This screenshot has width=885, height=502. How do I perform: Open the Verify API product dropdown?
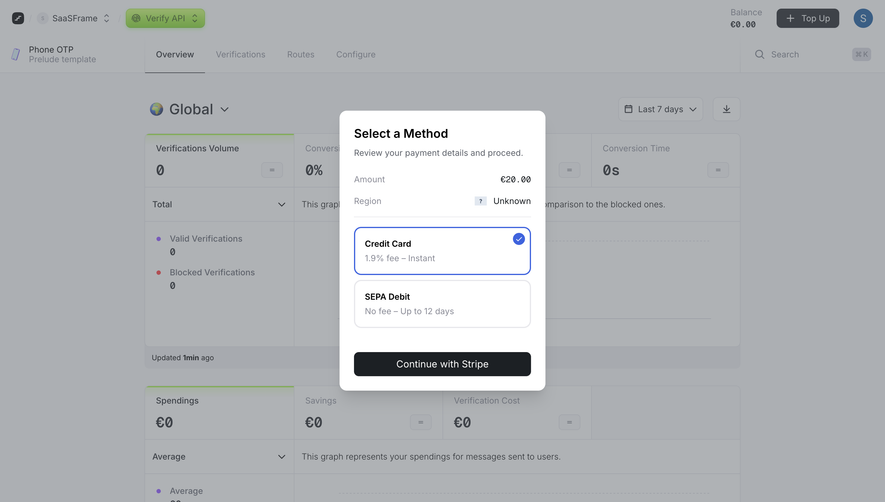point(165,18)
